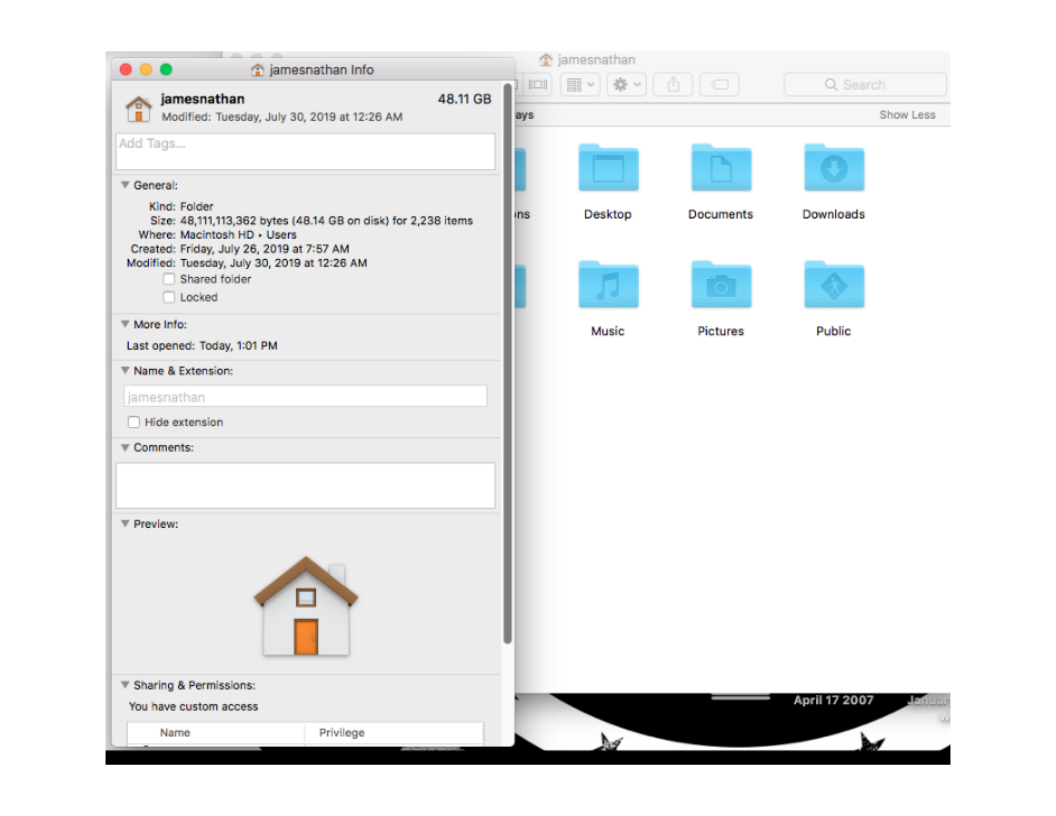
Task: Open the Documents folder
Action: pos(720,168)
